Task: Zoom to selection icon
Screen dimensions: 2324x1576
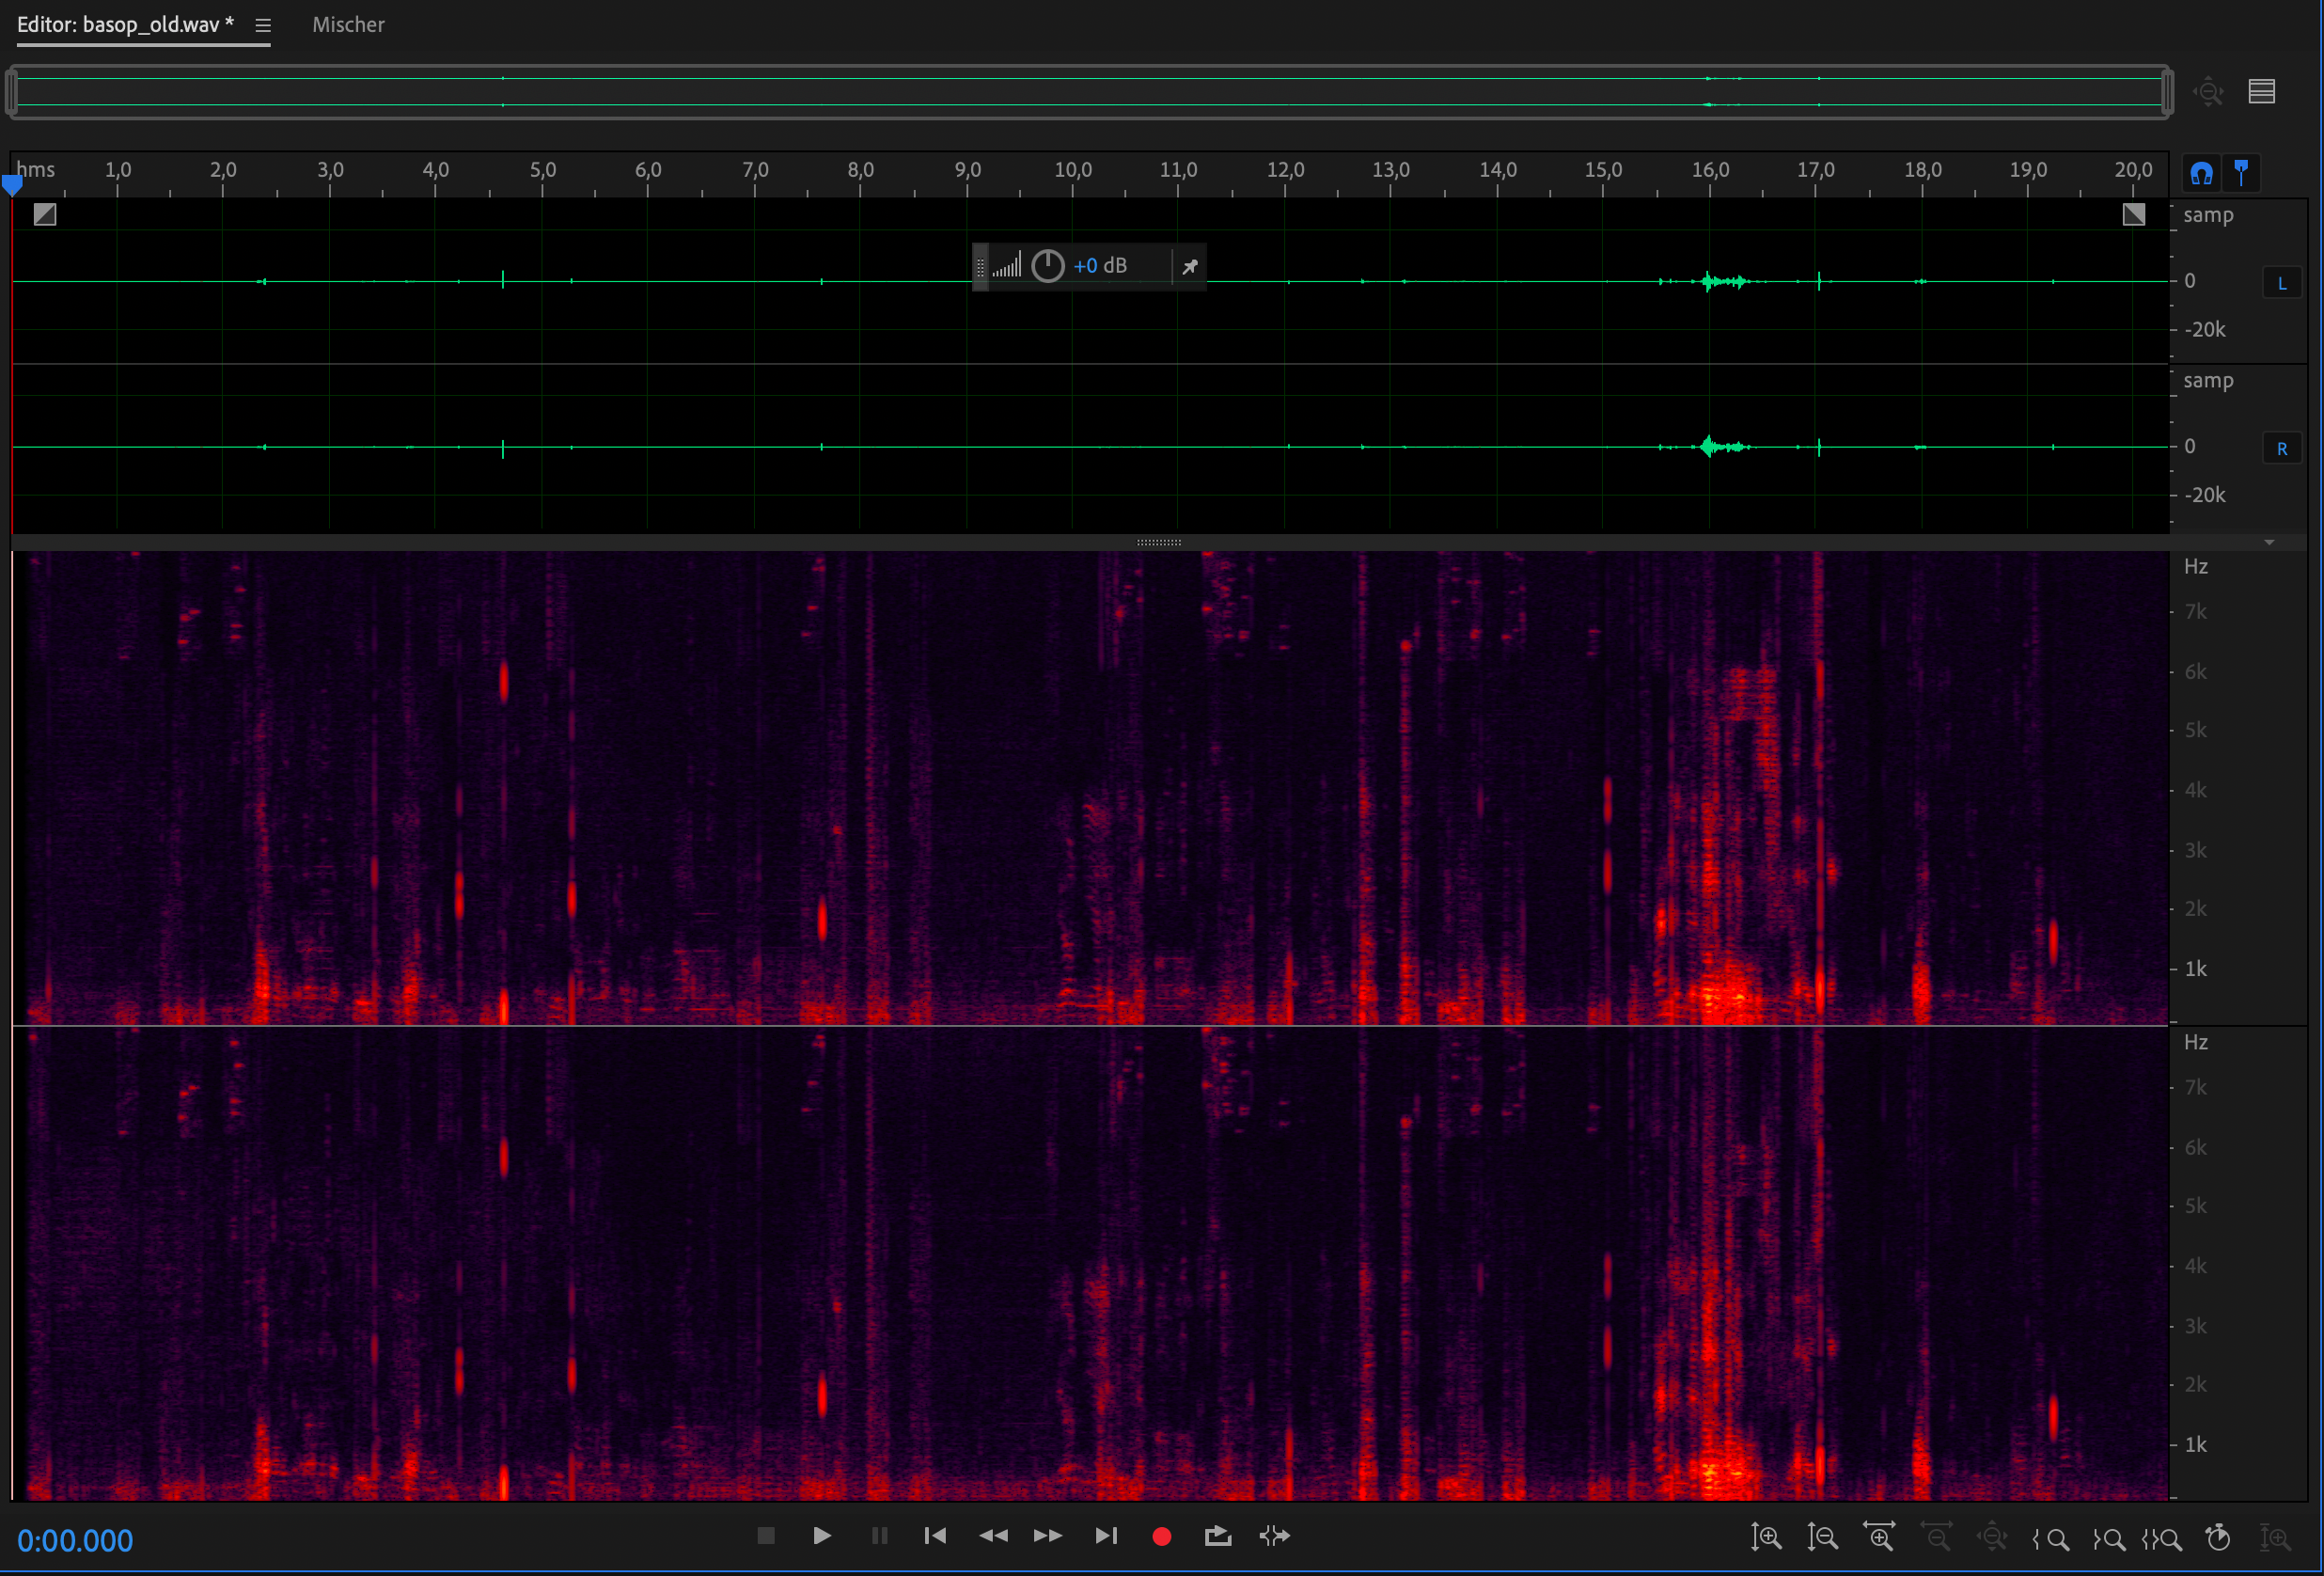Action: (x=2161, y=1538)
